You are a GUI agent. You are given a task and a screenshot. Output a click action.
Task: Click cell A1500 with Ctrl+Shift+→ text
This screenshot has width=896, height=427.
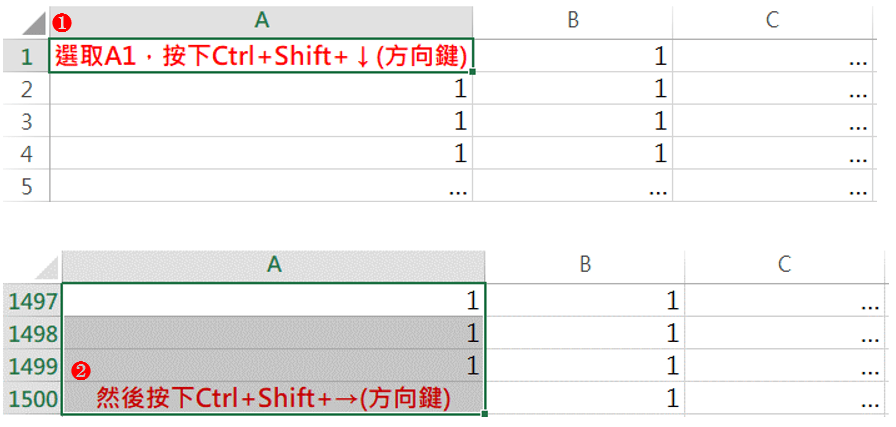[273, 398]
